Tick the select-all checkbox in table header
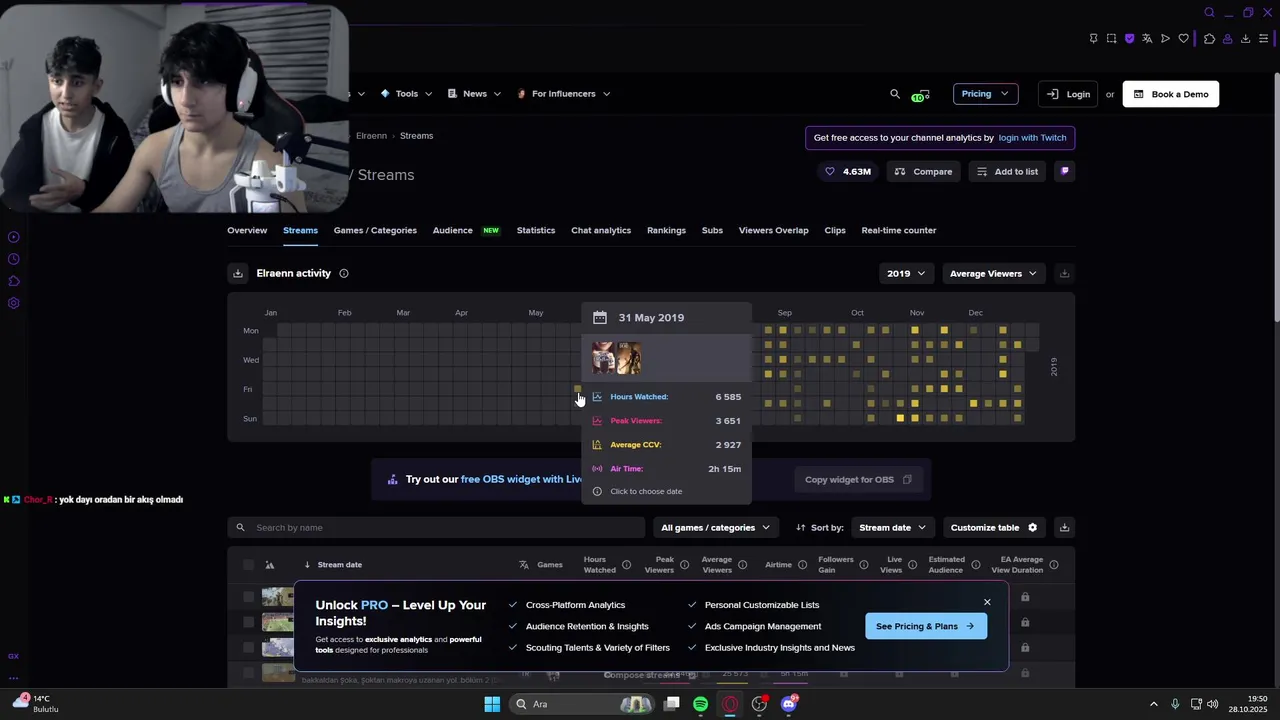 [249, 565]
